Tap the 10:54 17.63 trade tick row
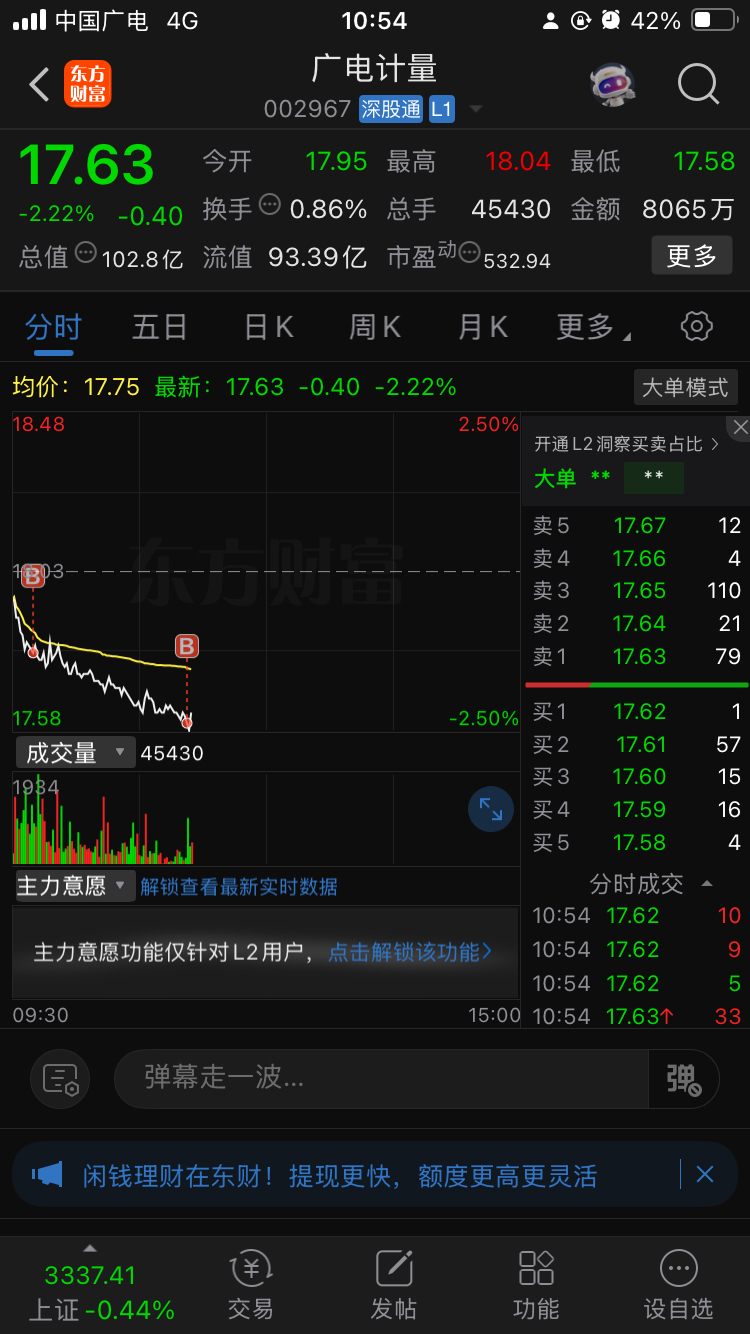 click(636, 1016)
